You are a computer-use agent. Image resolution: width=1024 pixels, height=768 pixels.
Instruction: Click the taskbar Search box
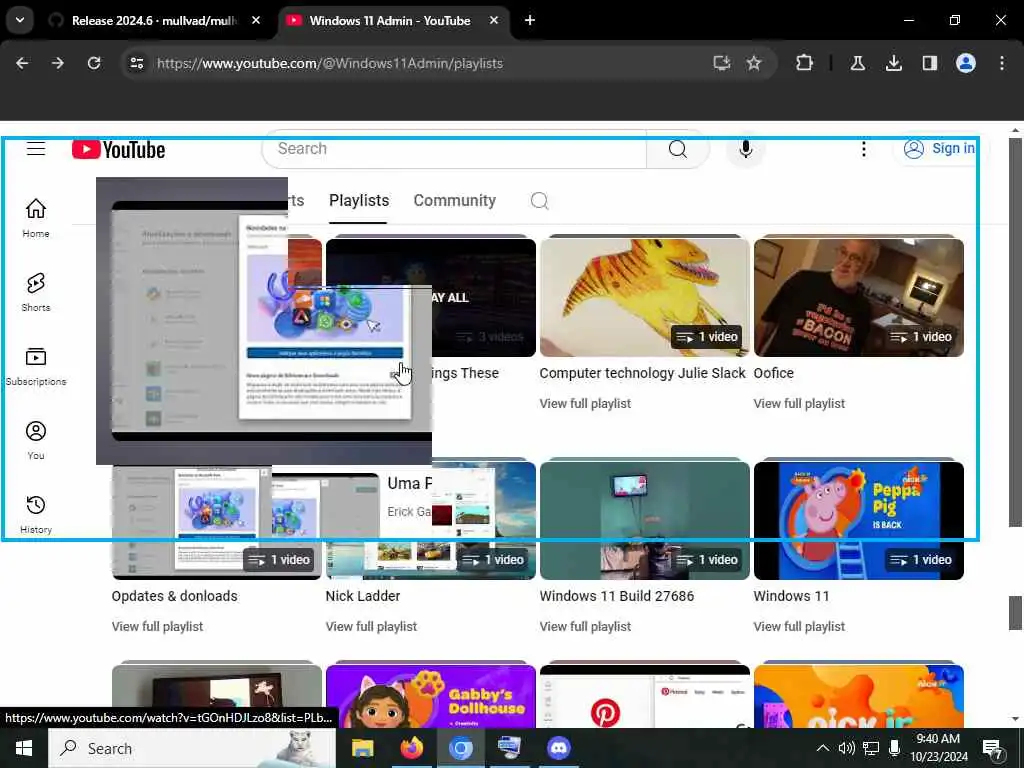click(192, 748)
